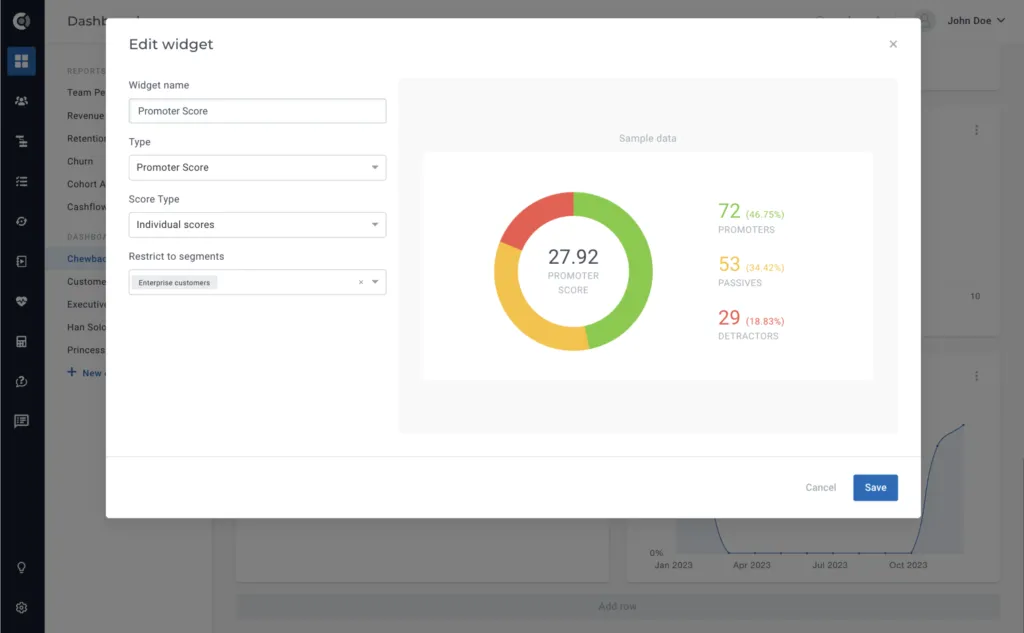Open the checklist icon in the sidebar

pyautogui.click(x=22, y=182)
